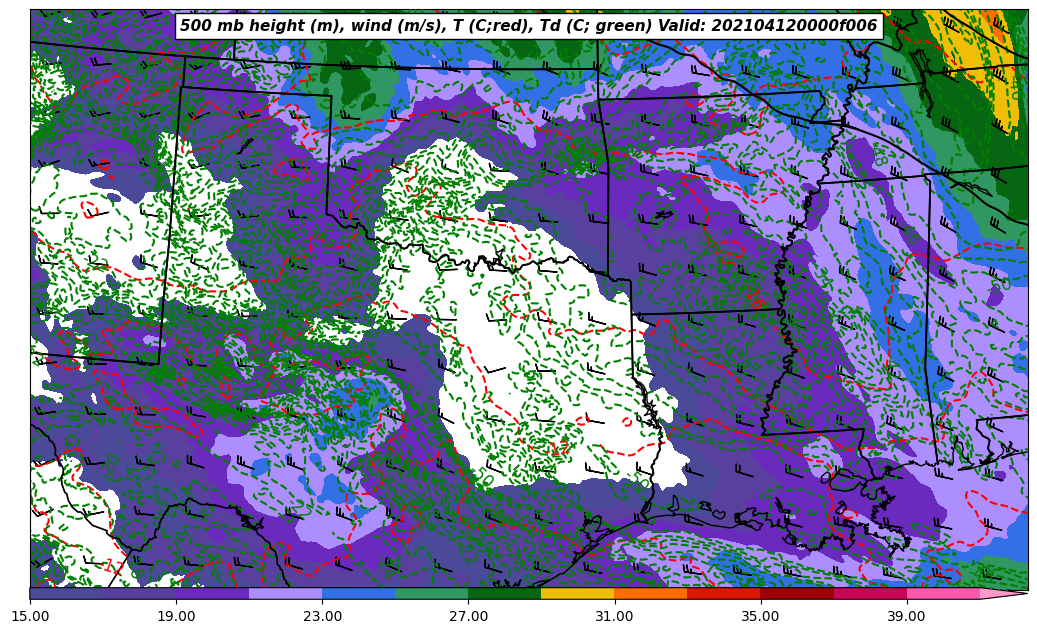This screenshot has width=1037, height=633.
Task: Select the violet segment right of 19.00
Action: (x=212, y=593)
